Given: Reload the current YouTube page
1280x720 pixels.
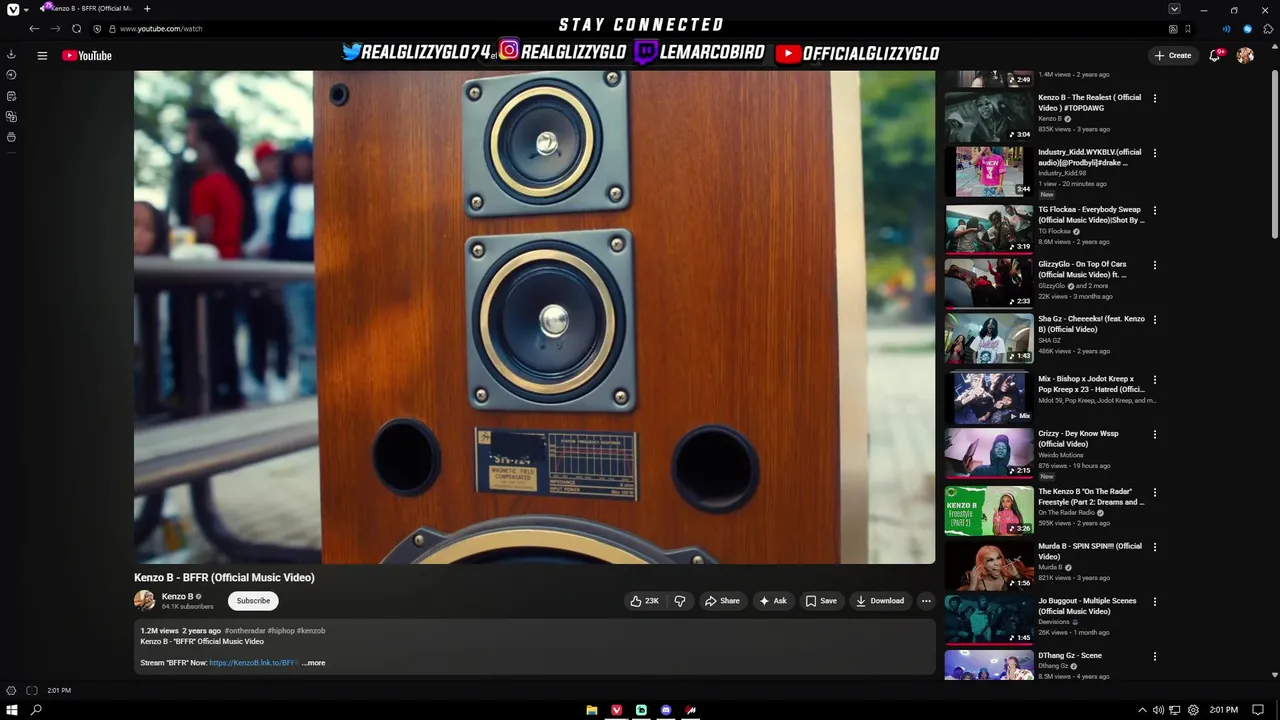Looking at the screenshot, I should tap(76, 29).
